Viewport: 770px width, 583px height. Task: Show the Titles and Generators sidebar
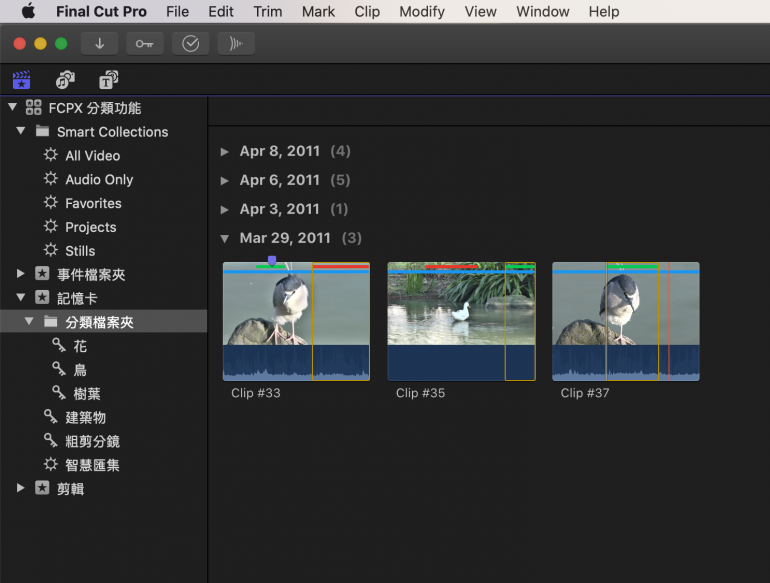point(108,80)
